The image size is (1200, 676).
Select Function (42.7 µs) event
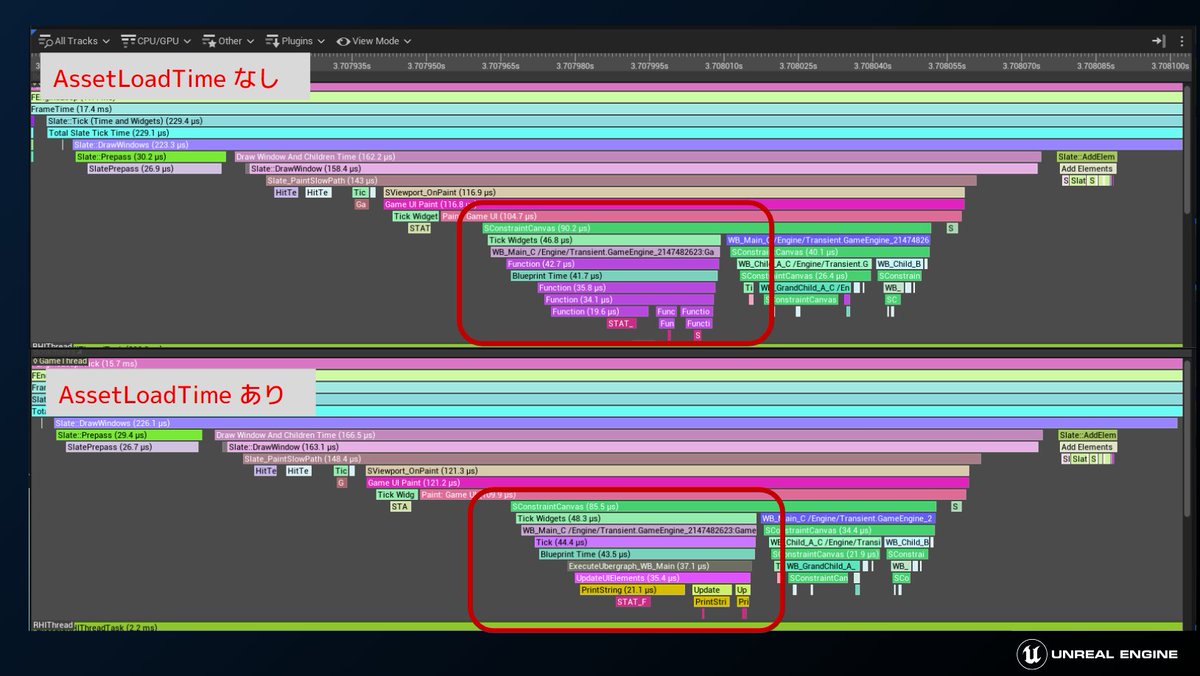point(612,264)
